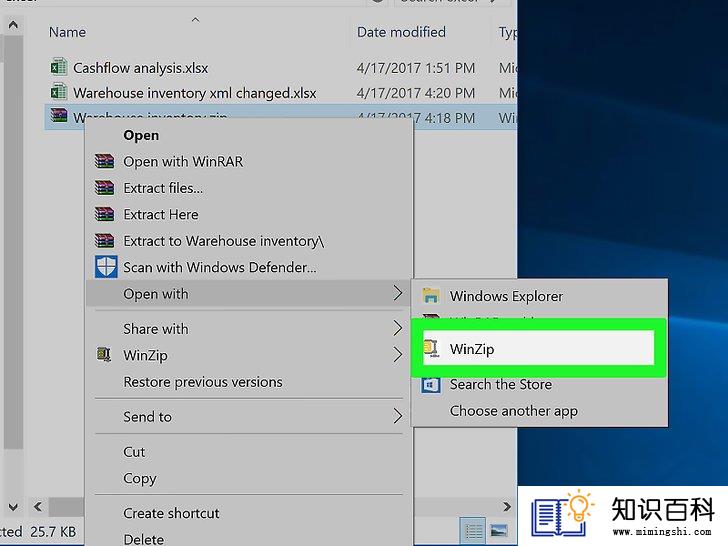Switch to details view icon in status bar

pos(474,530)
